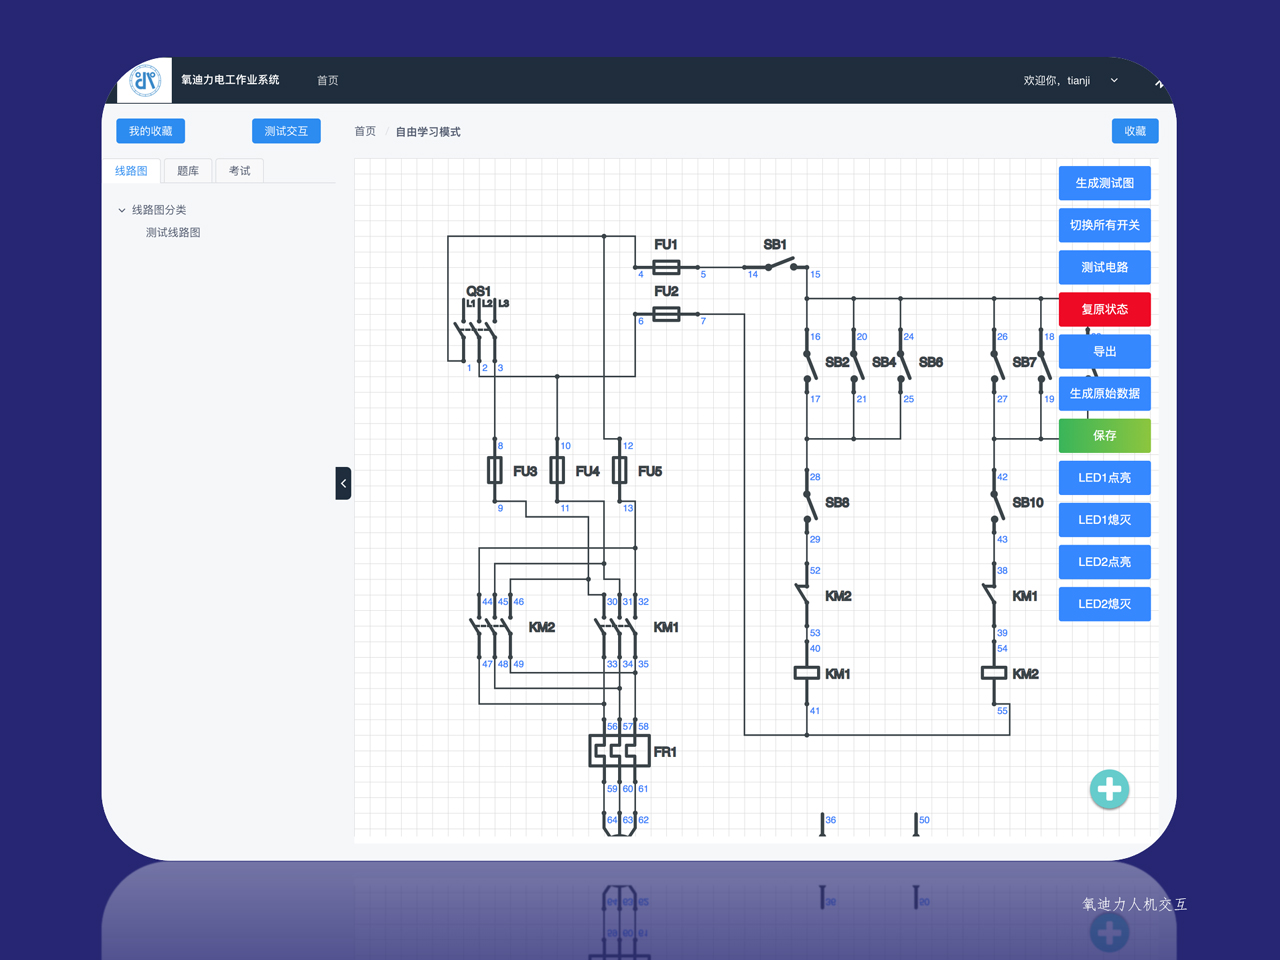Viewport: 1280px width, 960px height.
Task: Click the 首页 breadcrumb link
Action: click(x=365, y=132)
